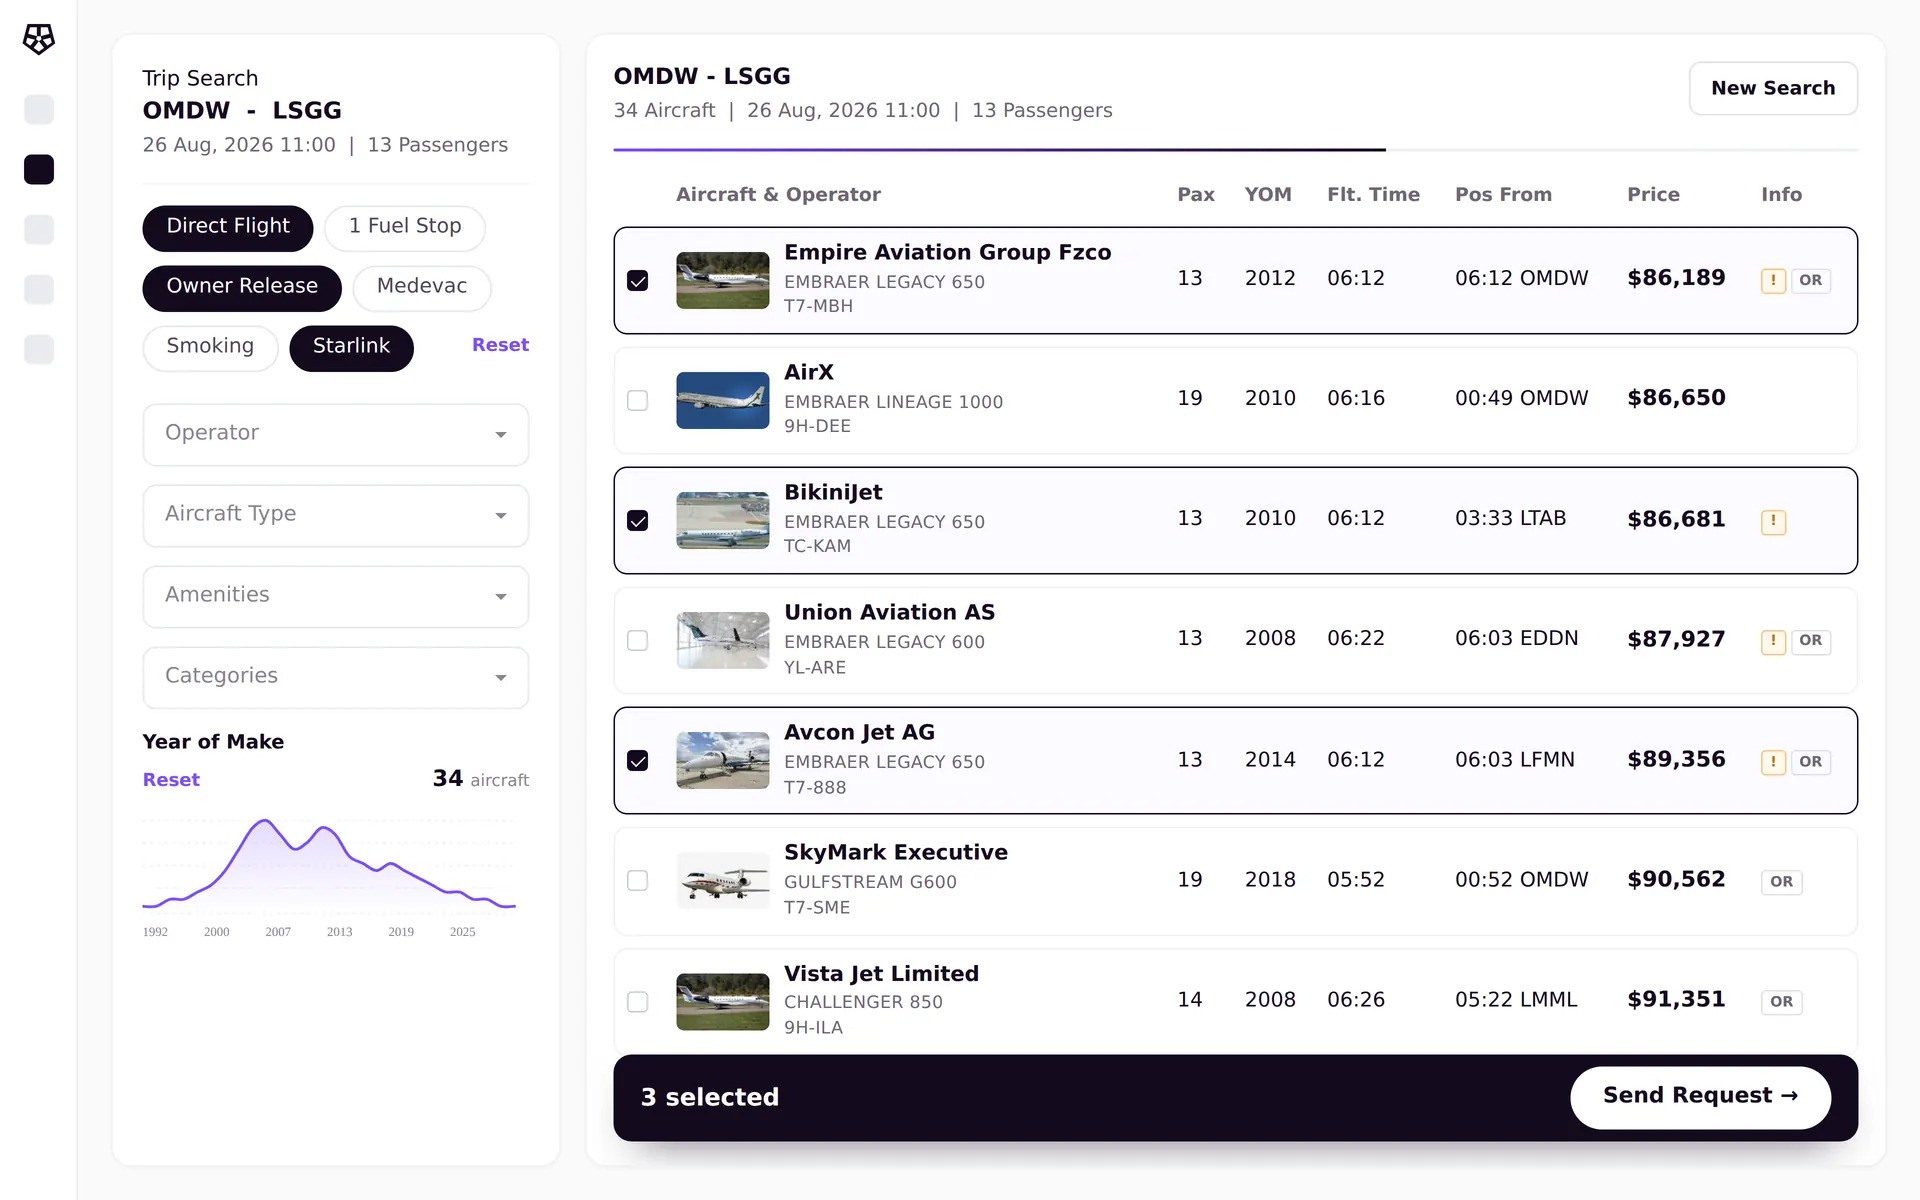Open Union Aviation AS aircraft photo
Screen dimensions: 1920x1200
pyautogui.click(x=722, y=640)
